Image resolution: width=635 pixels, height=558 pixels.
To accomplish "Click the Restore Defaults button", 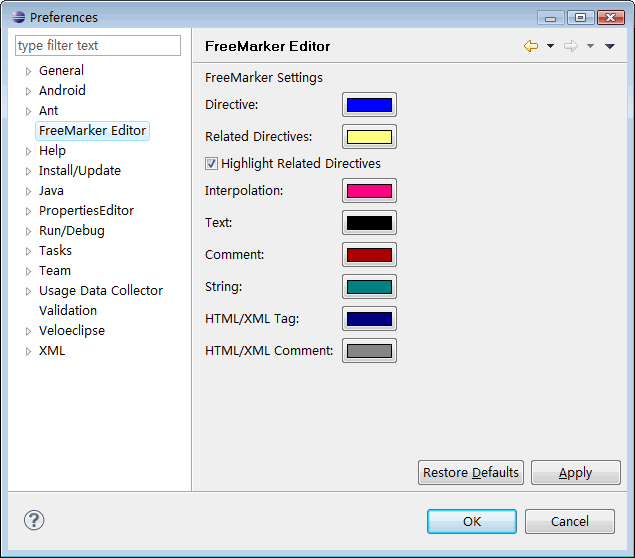I will [471, 472].
